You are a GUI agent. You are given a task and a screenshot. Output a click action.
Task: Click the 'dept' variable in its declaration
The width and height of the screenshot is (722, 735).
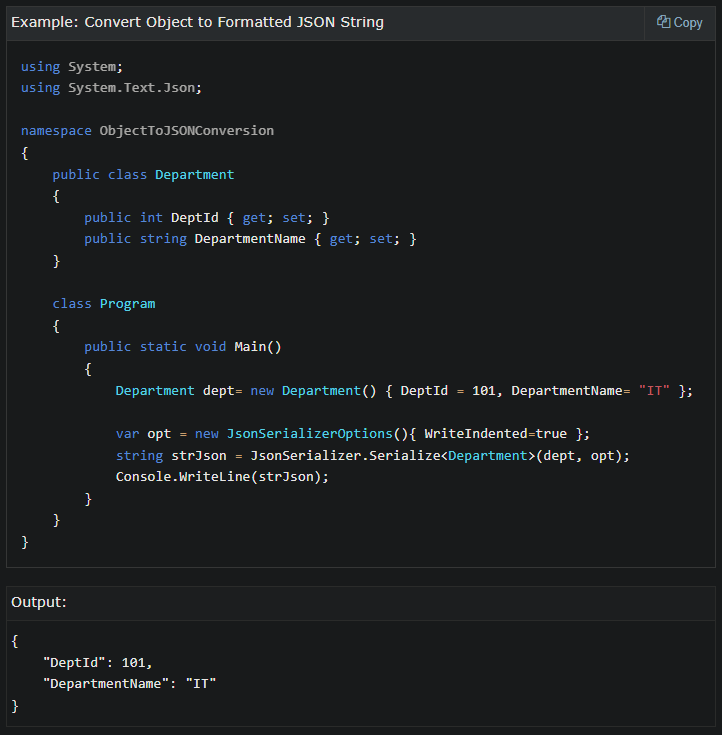(x=218, y=390)
